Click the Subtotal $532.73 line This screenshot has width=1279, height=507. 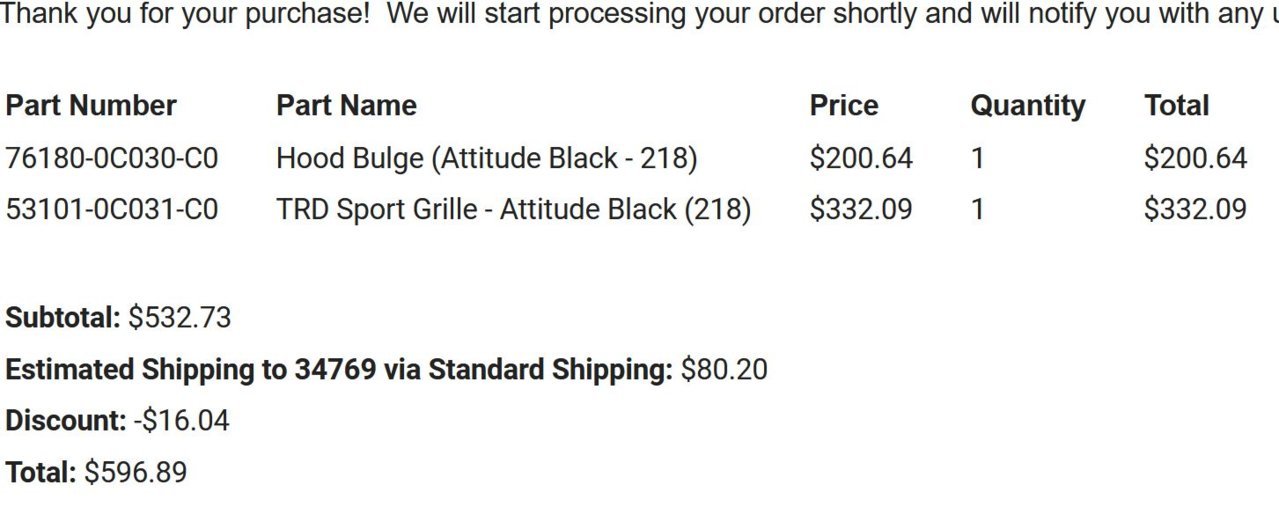point(118,318)
